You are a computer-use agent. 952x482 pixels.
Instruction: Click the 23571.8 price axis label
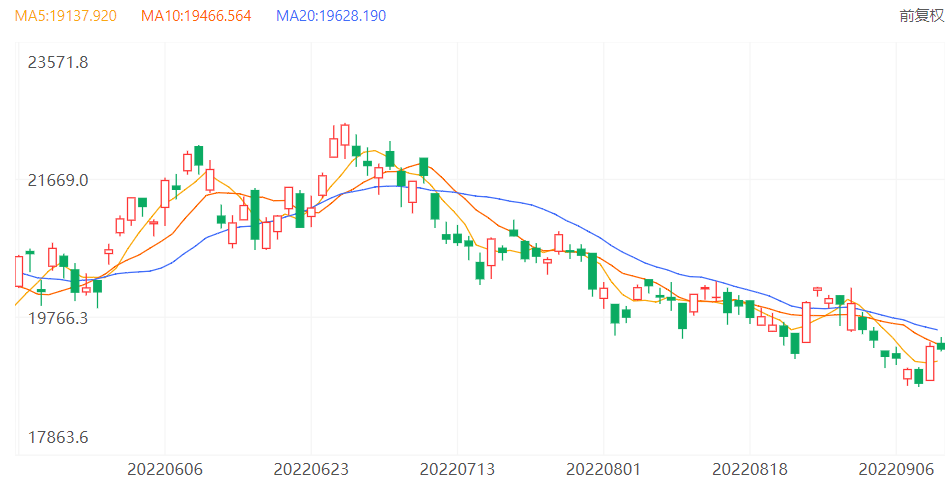point(58,62)
